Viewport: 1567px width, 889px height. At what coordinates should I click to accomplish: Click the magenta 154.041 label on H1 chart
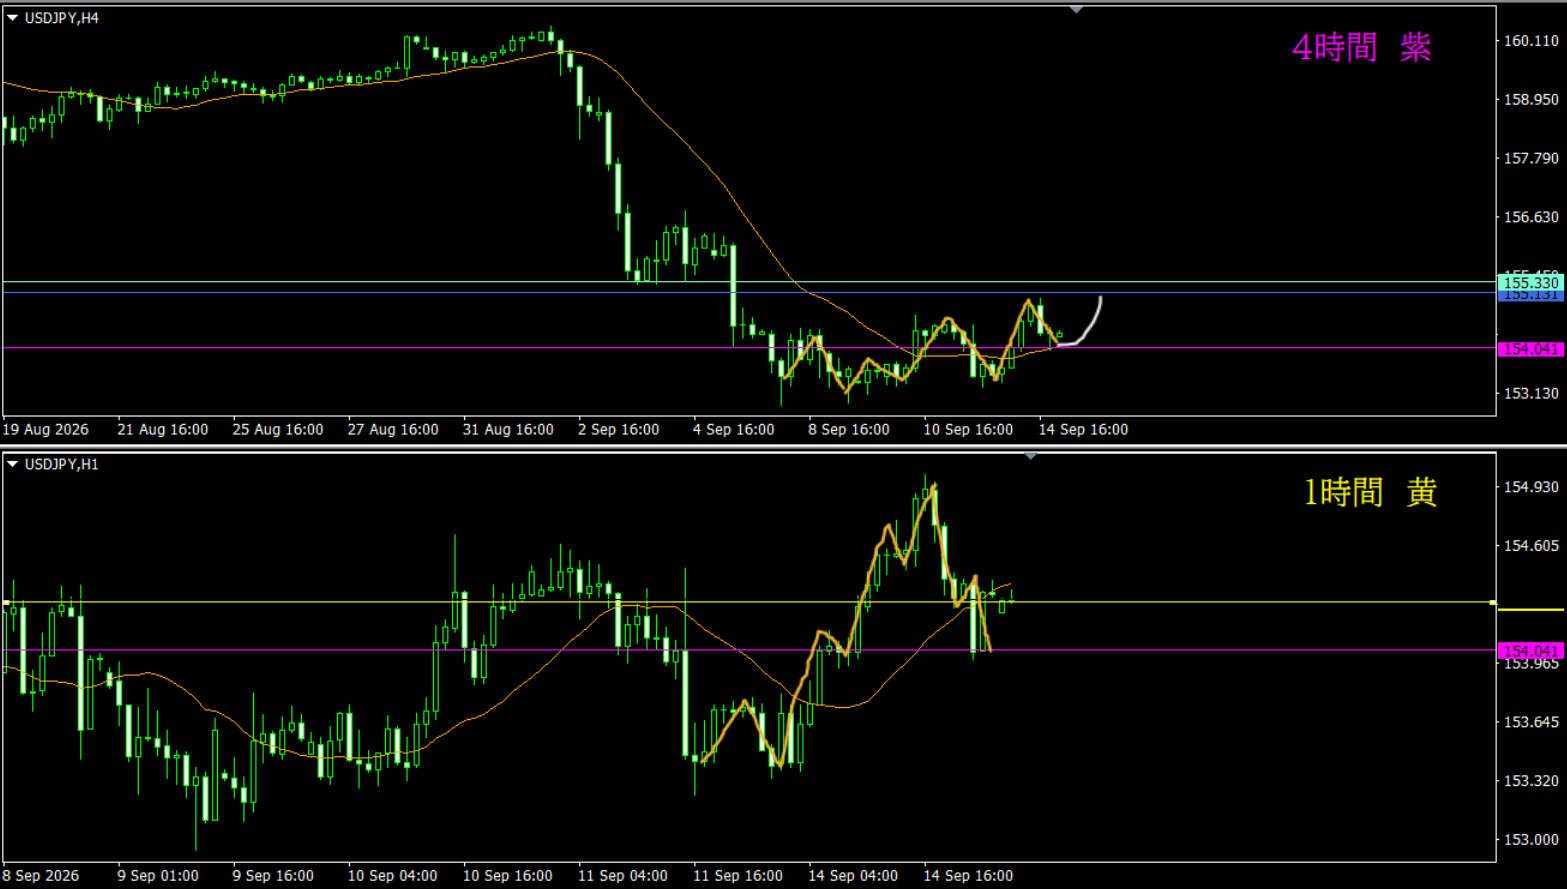(1530, 651)
